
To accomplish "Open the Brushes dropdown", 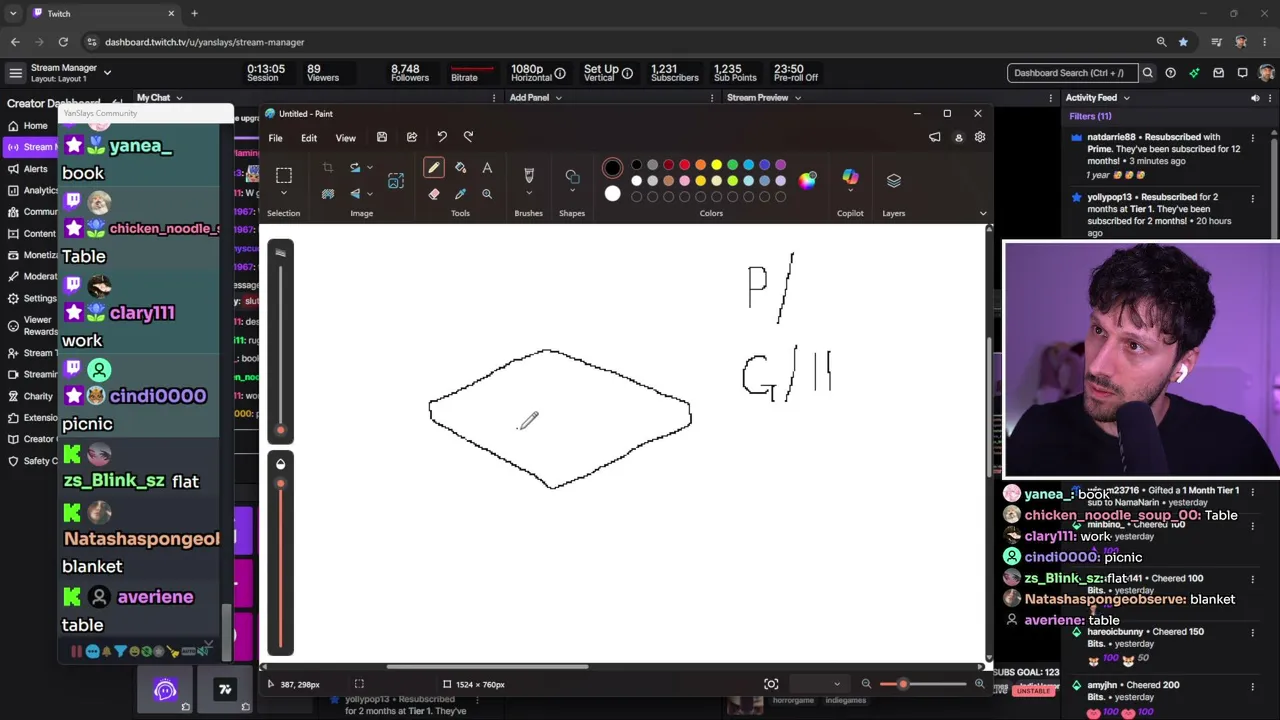I will click(x=529, y=194).
